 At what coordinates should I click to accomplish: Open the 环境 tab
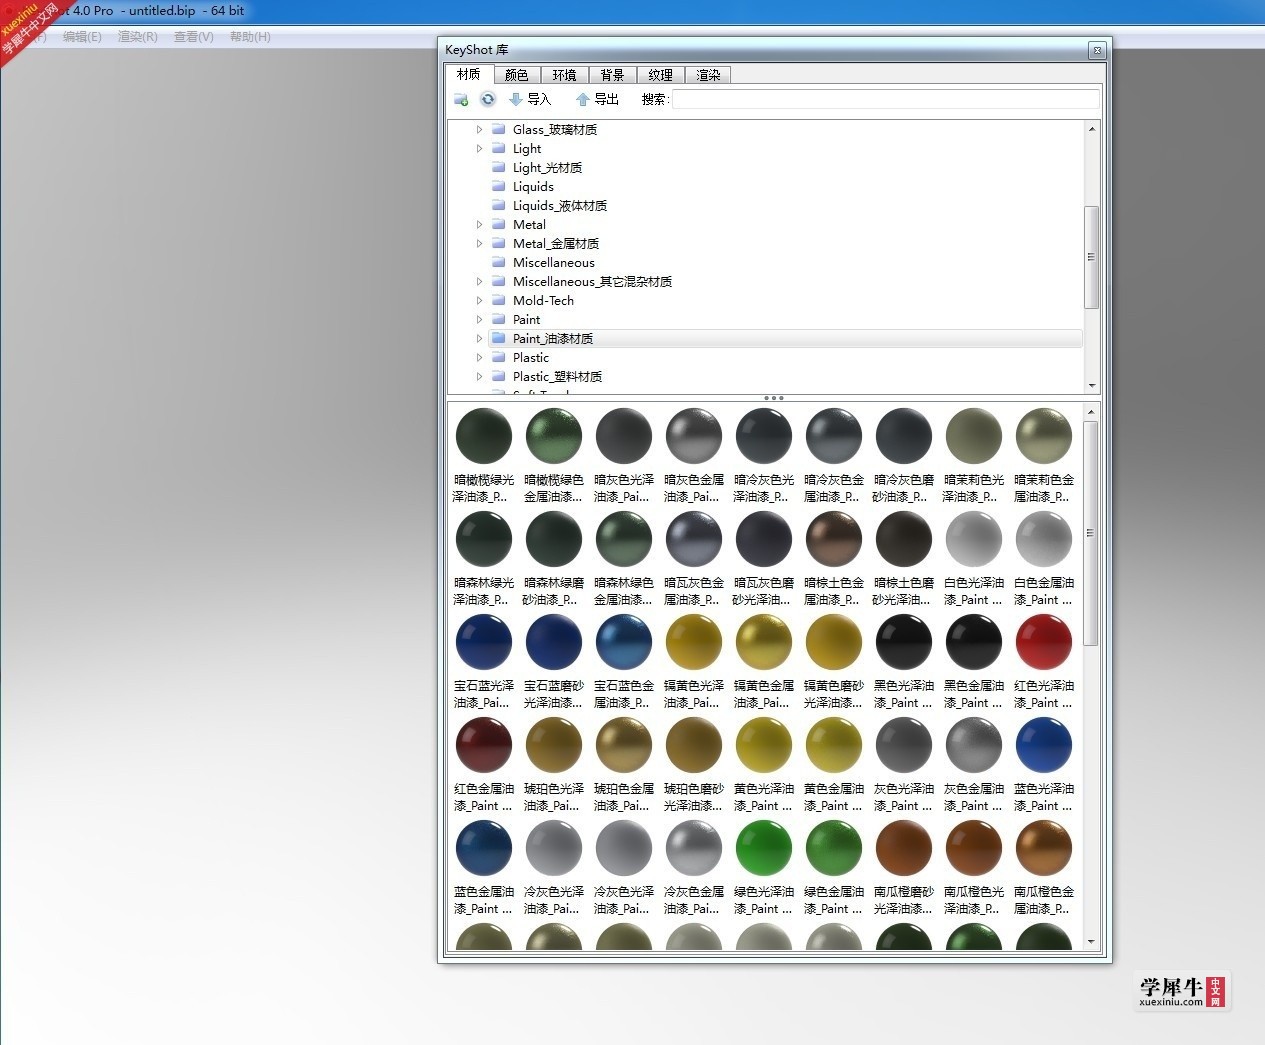click(565, 75)
